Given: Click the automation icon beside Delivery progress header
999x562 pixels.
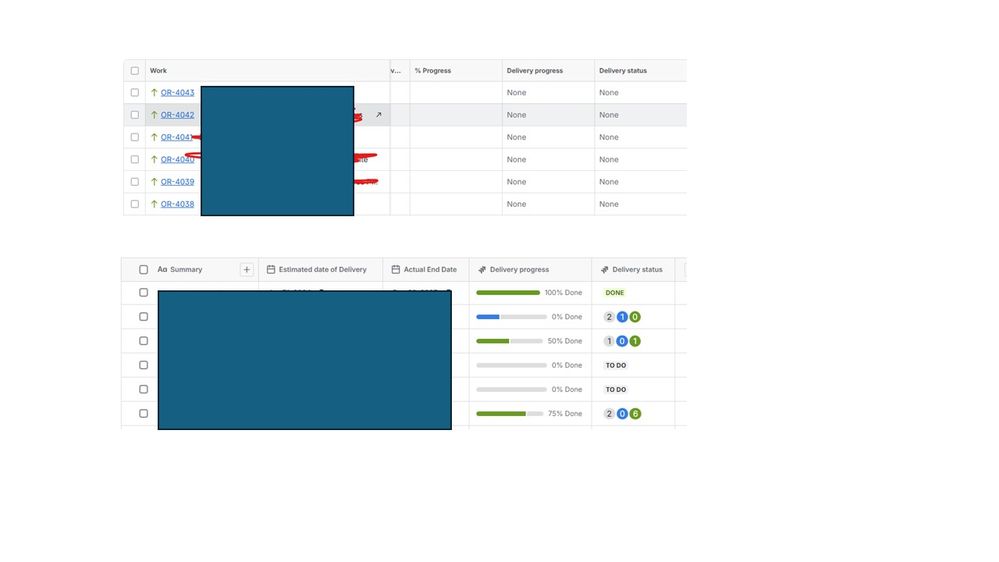Looking at the screenshot, I should [x=482, y=270].
